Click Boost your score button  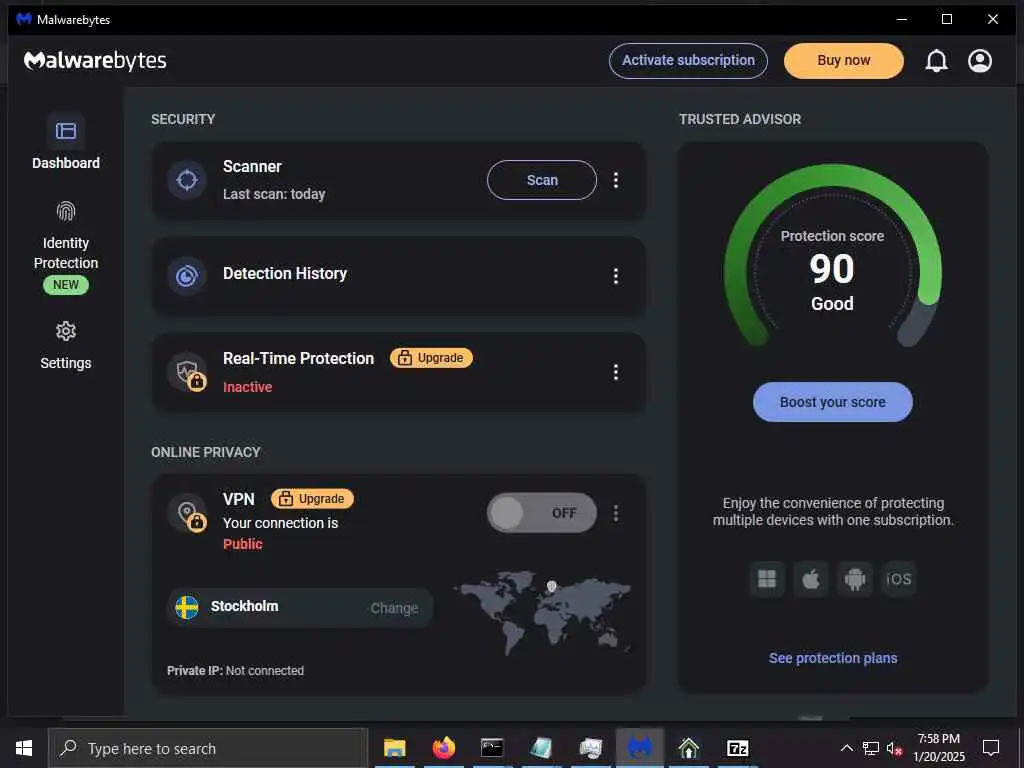[x=832, y=402]
